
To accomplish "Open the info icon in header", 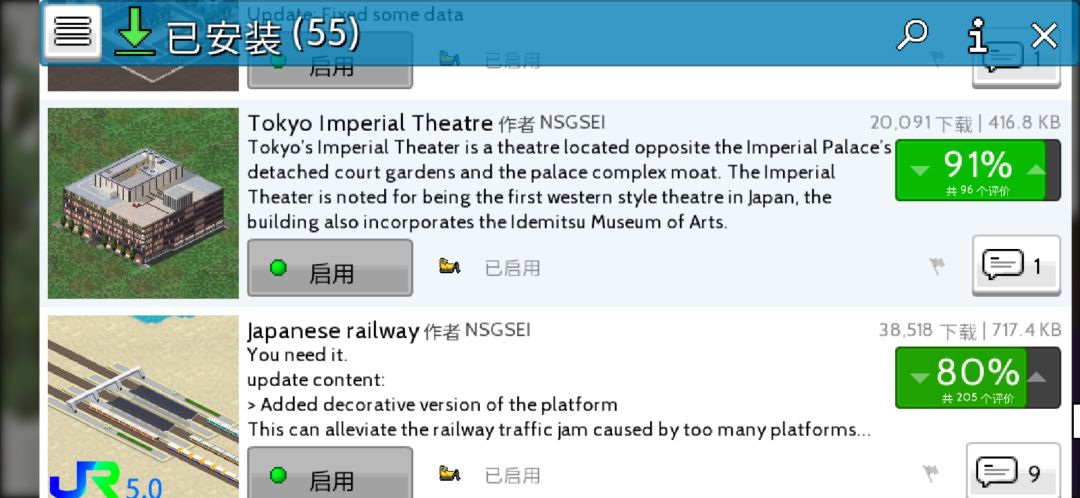I will point(977,36).
